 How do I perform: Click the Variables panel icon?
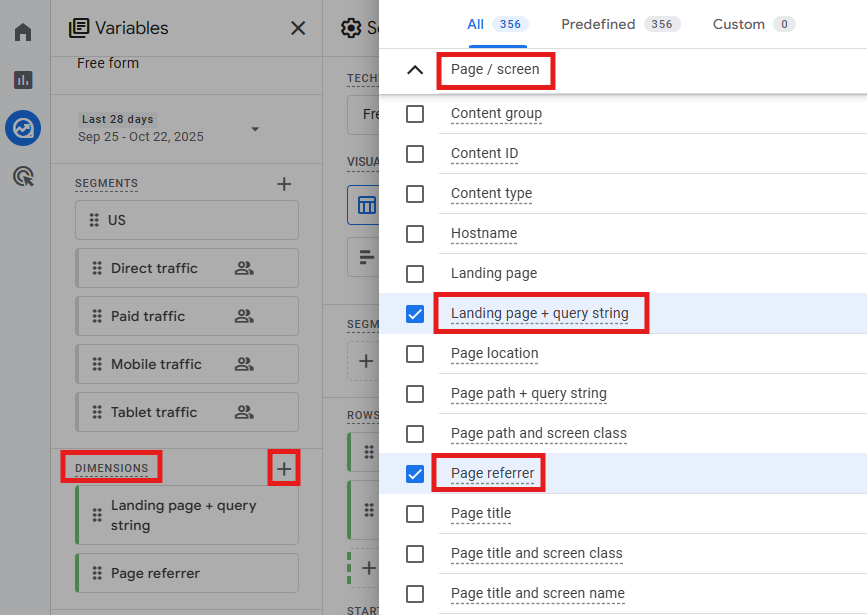79,28
